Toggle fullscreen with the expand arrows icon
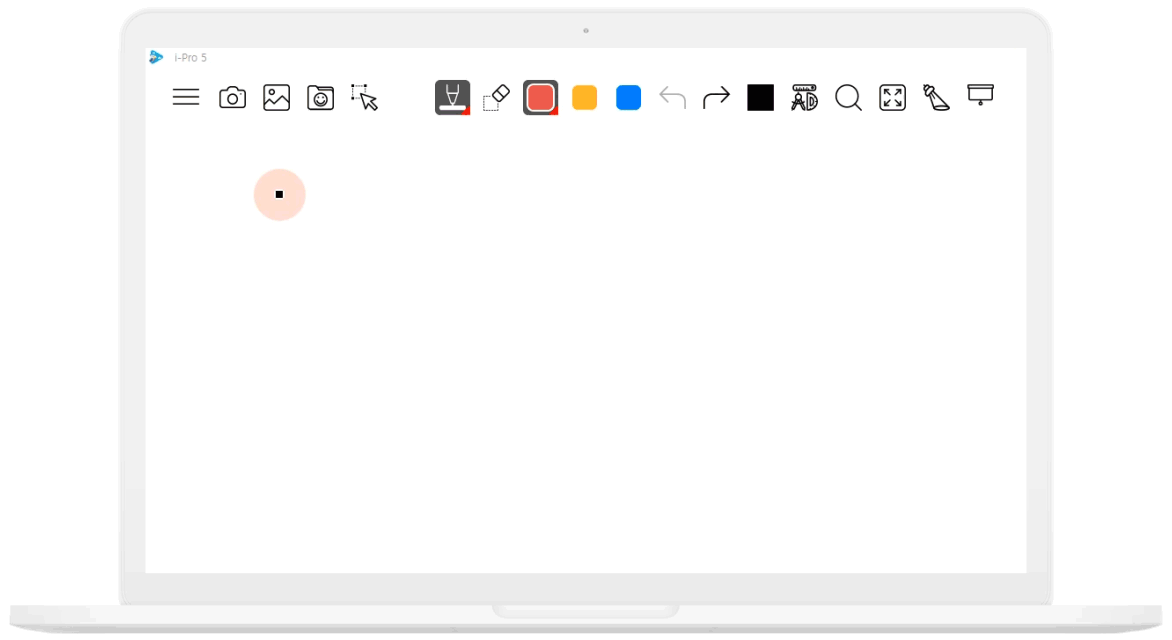Screen dimensions: 1172x640 892,97
